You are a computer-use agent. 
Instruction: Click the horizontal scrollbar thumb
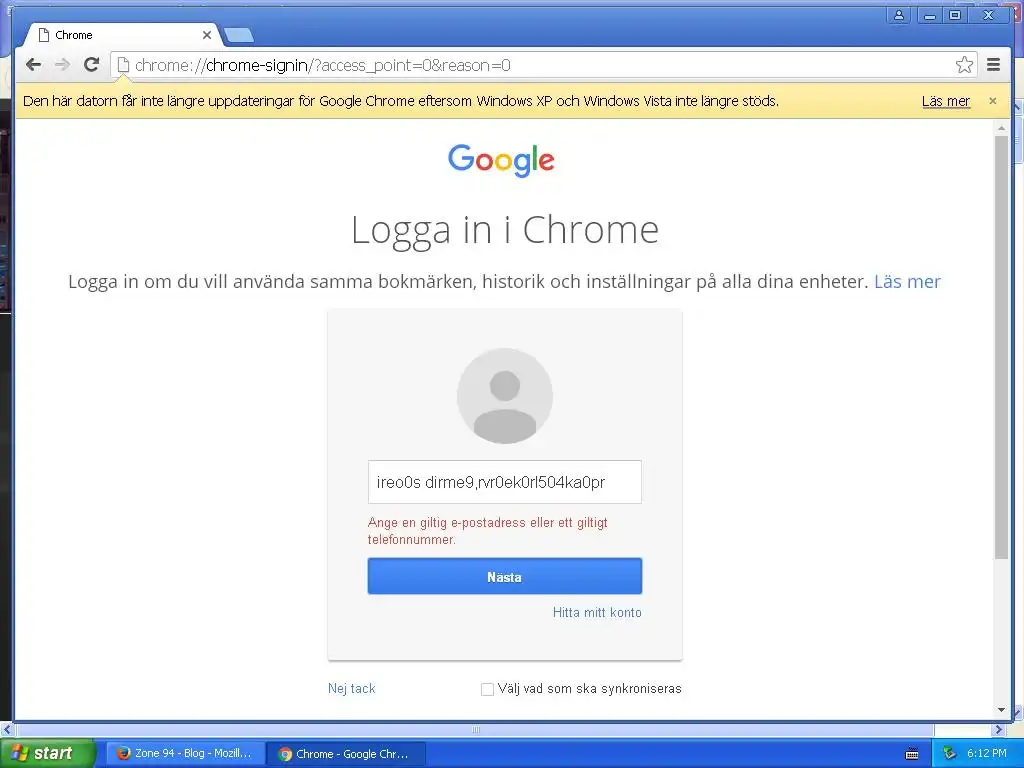[475, 729]
